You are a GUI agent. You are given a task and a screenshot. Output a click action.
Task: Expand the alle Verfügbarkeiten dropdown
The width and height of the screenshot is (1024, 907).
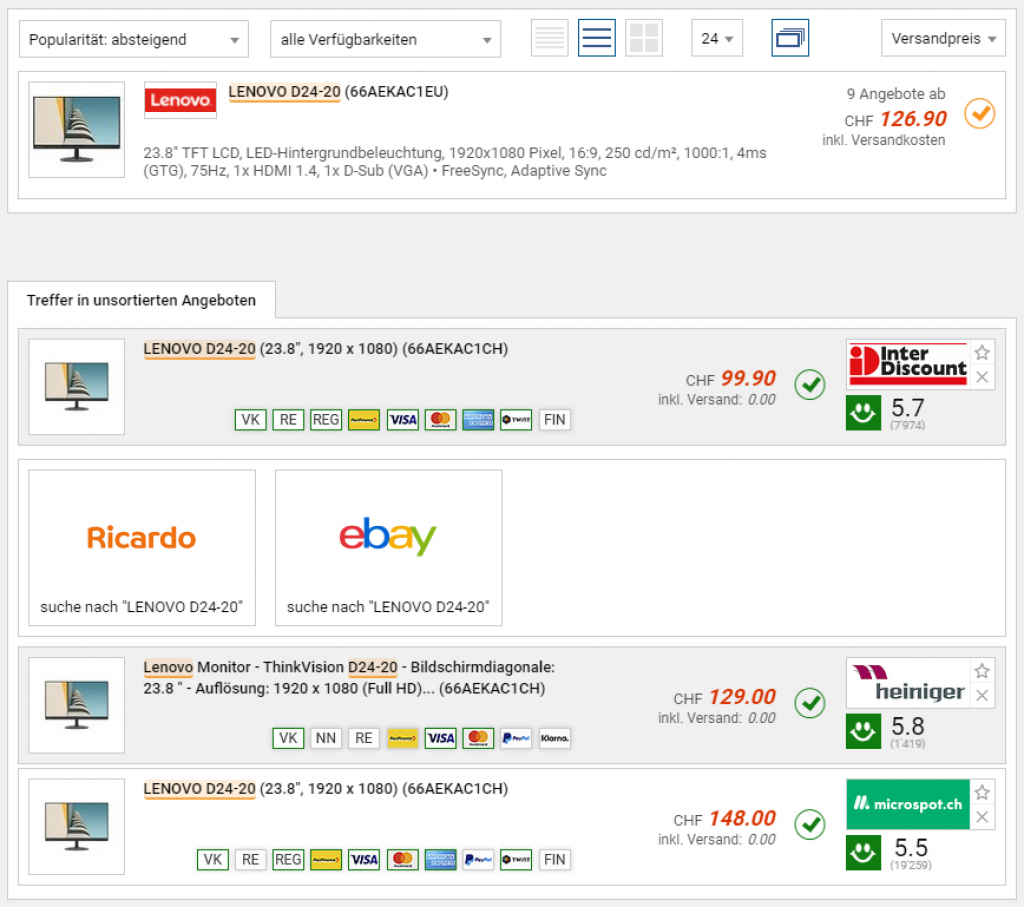coord(385,39)
